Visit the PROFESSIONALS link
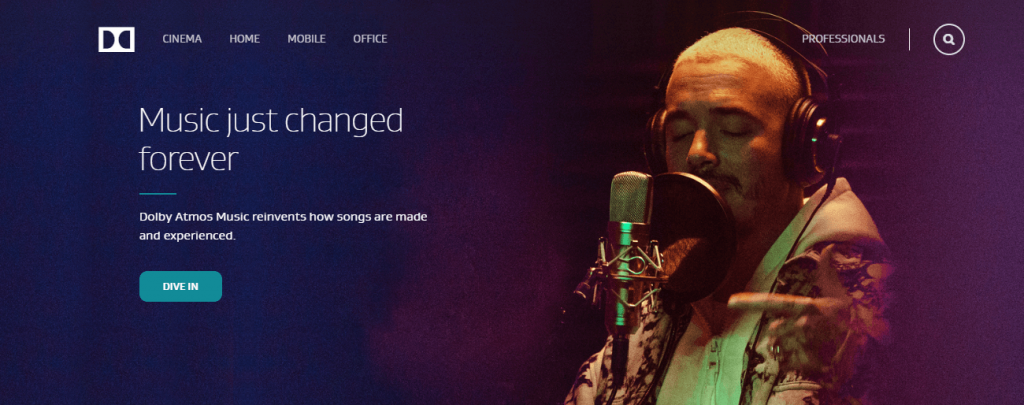1024x405 pixels. pos(843,39)
